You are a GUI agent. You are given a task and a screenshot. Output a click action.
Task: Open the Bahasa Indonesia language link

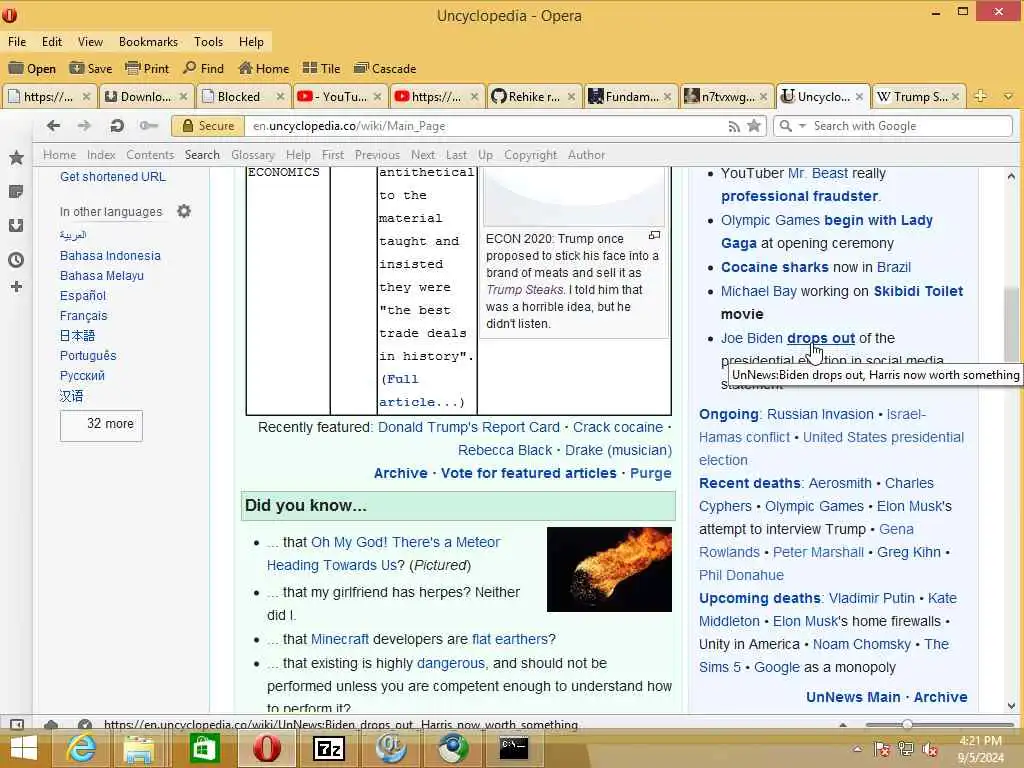tap(110, 255)
